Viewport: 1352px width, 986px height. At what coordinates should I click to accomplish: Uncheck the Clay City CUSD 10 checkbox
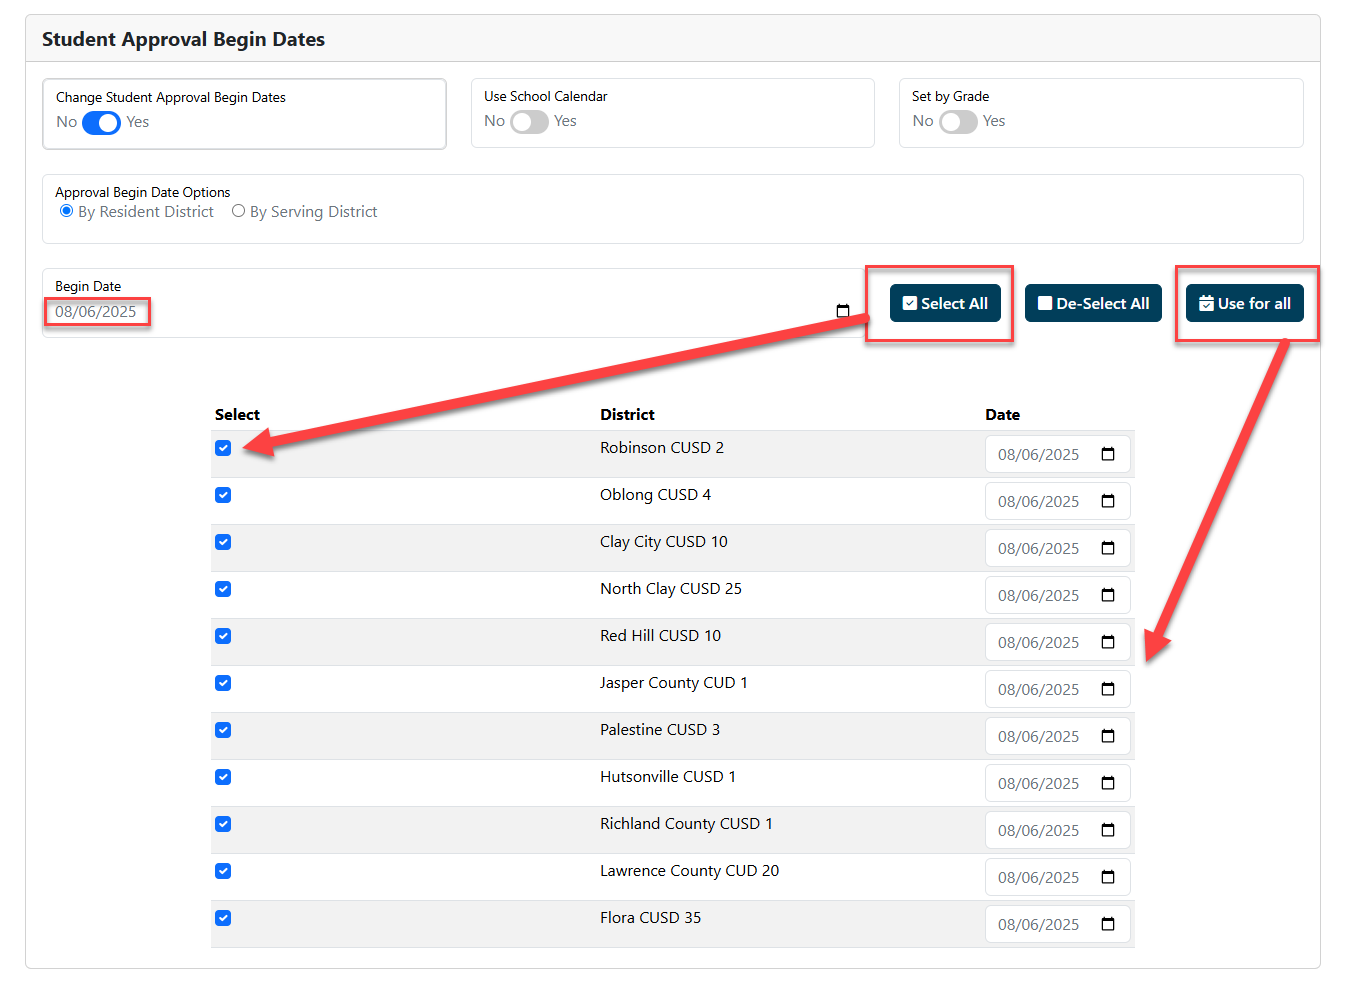point(223,542)
